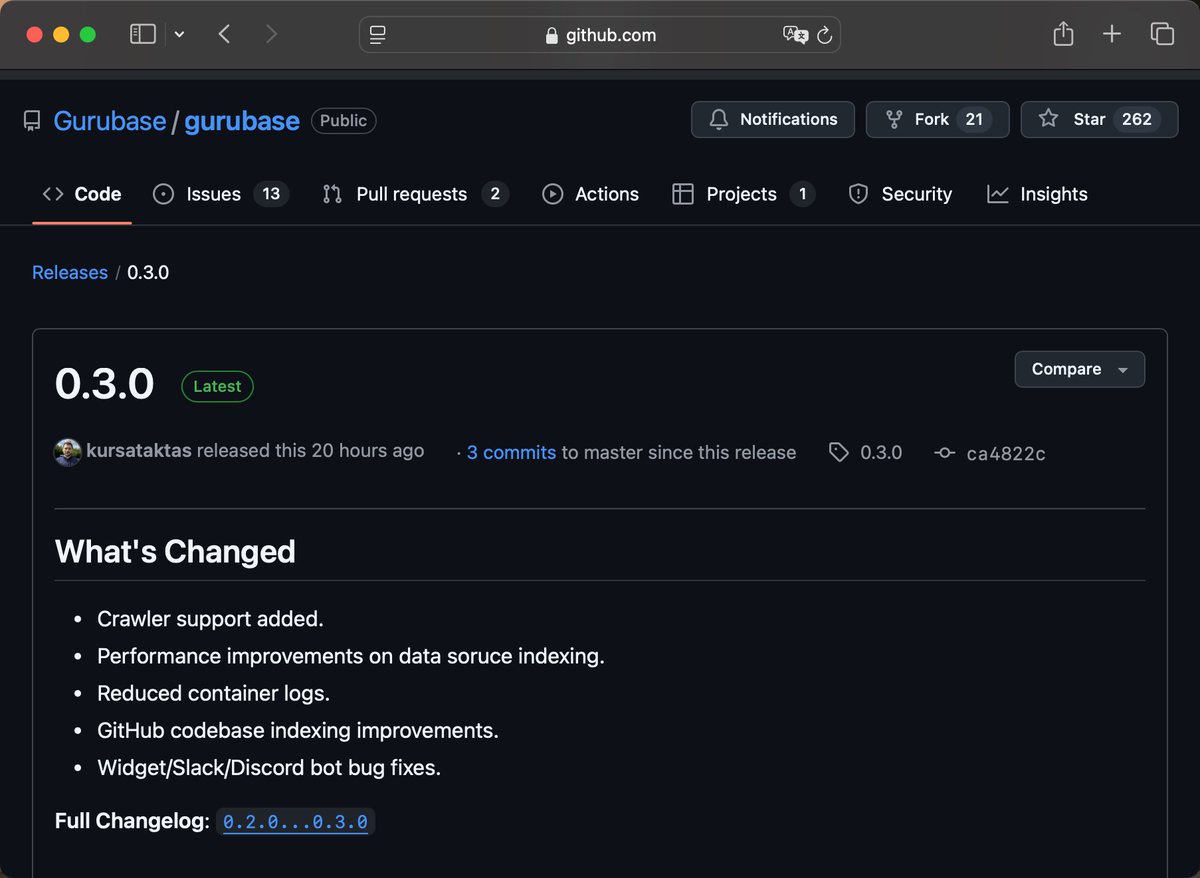Click the repository book icon
The height and width of the screenshot is (878, 1200).
click(32, 121)
